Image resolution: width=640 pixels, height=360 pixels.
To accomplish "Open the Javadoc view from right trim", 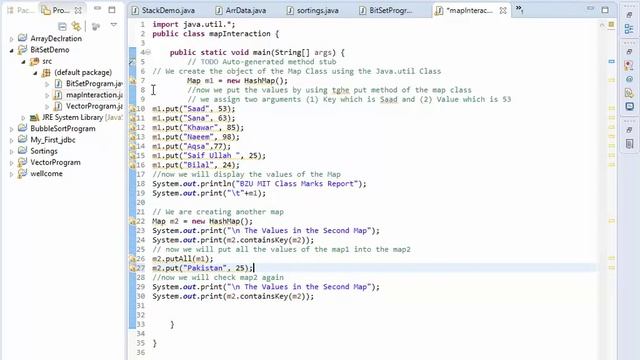I will (629, 79).
